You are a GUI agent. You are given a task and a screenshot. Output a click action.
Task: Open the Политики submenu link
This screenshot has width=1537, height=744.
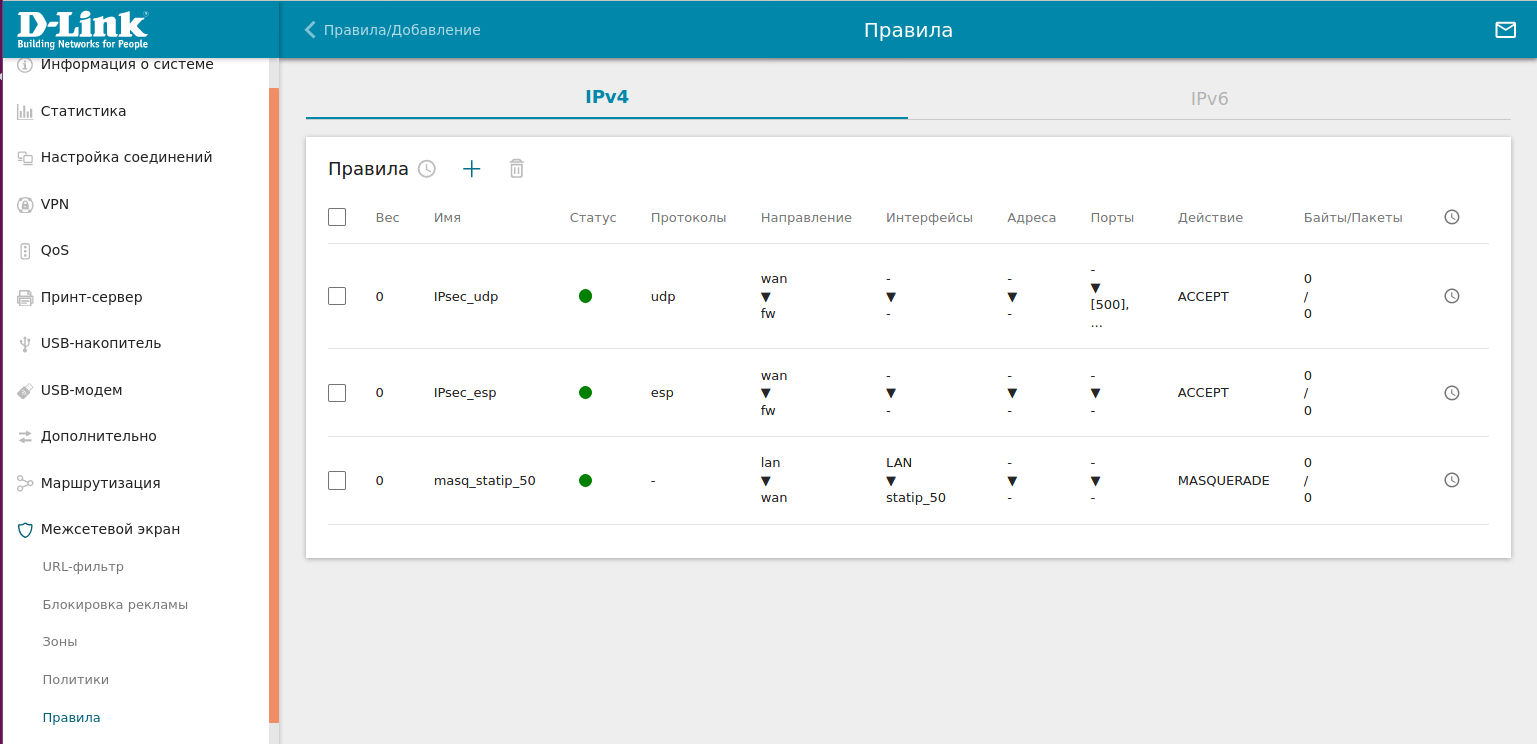tap(76, 680)
